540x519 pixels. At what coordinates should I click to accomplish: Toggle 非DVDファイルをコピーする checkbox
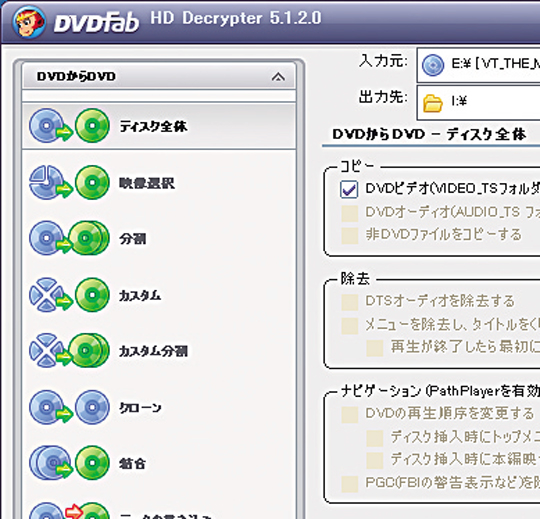(350, 236)
